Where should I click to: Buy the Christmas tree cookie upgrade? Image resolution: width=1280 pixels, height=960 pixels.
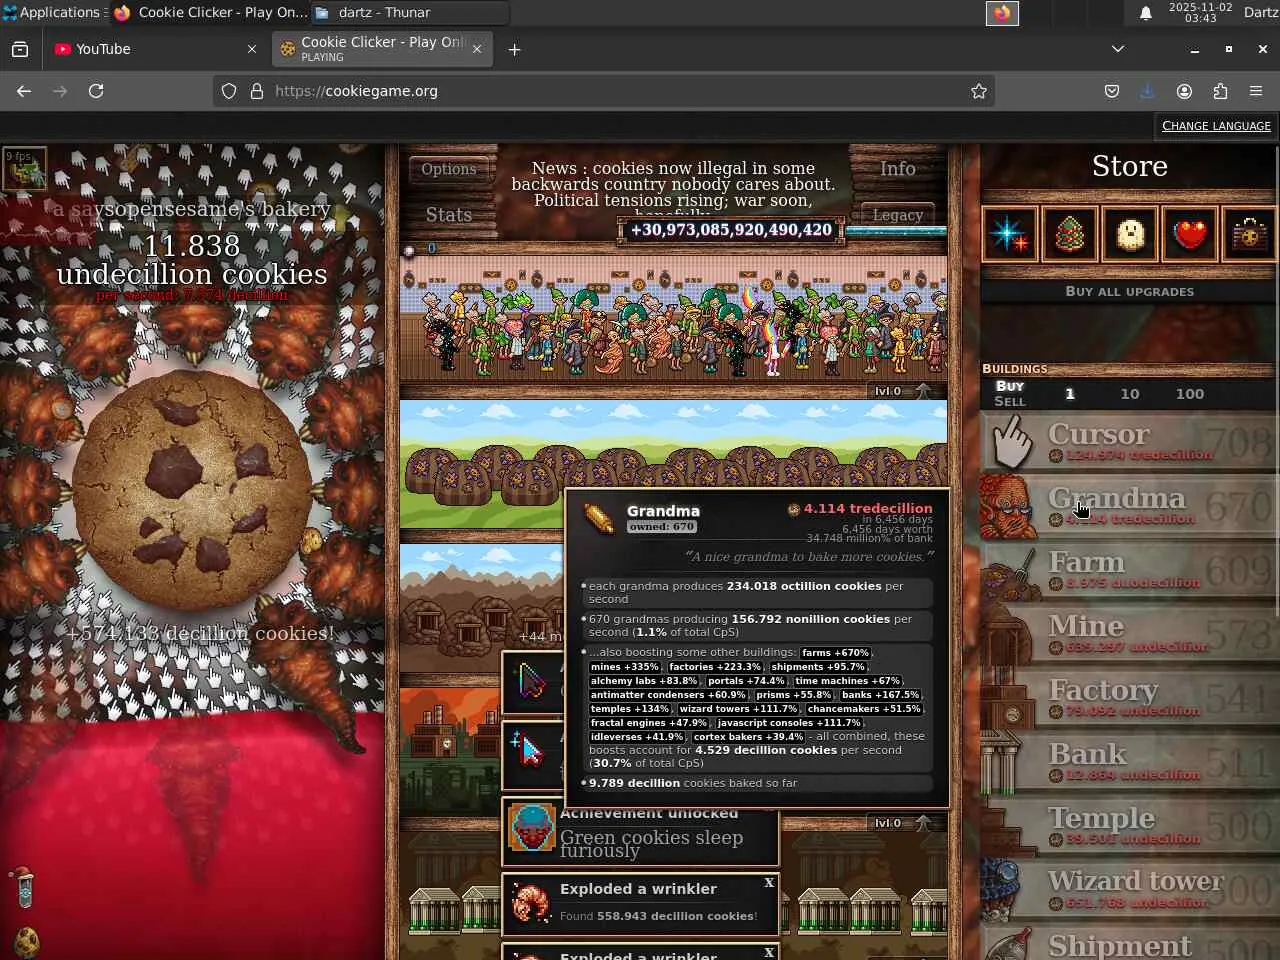click(1070, 234)
